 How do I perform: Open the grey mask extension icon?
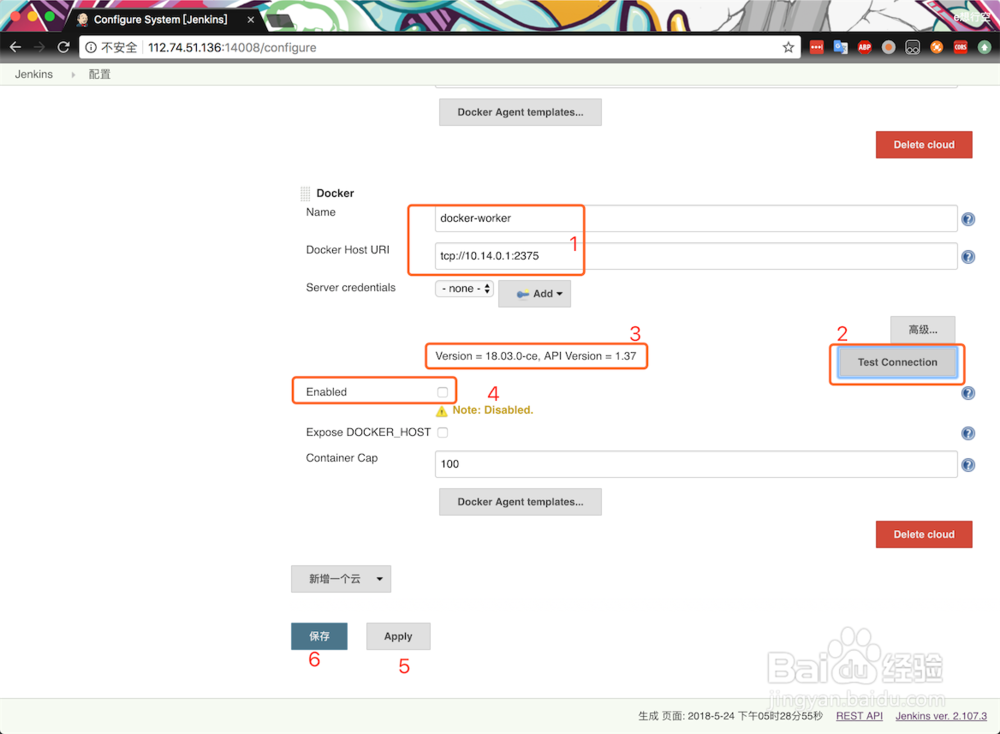click(913, 47)
